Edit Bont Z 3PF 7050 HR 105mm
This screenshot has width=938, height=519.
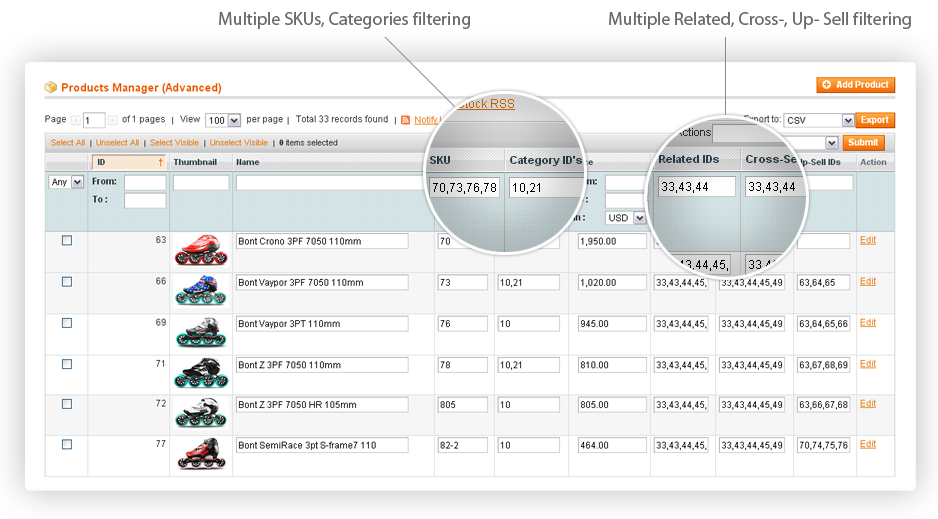coord(867,404)
